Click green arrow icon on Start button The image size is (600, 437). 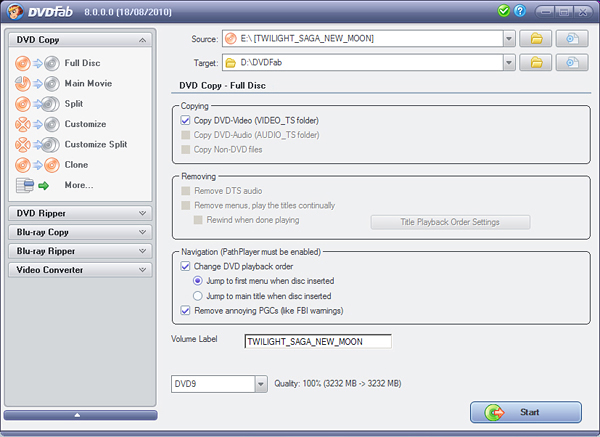(495, 413)
